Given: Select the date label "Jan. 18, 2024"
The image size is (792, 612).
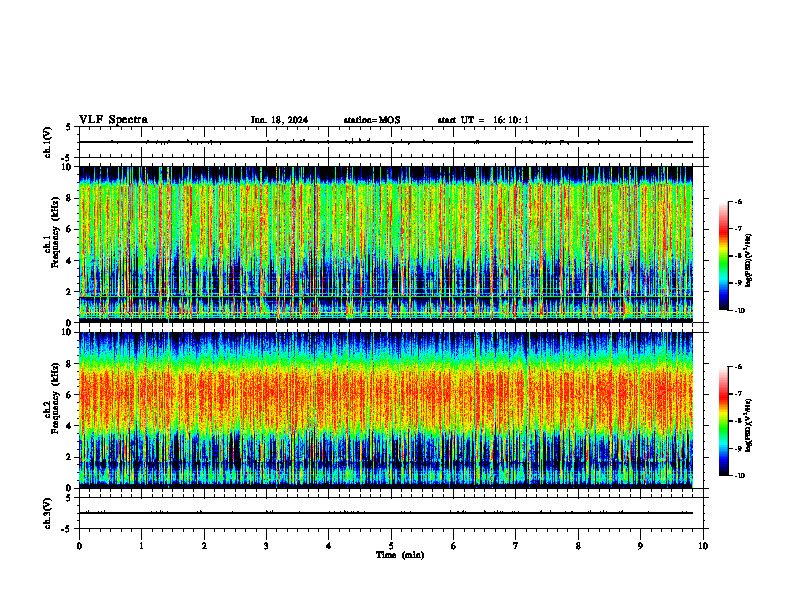Looking at the screenshot, I should click(x=279, y=120).
